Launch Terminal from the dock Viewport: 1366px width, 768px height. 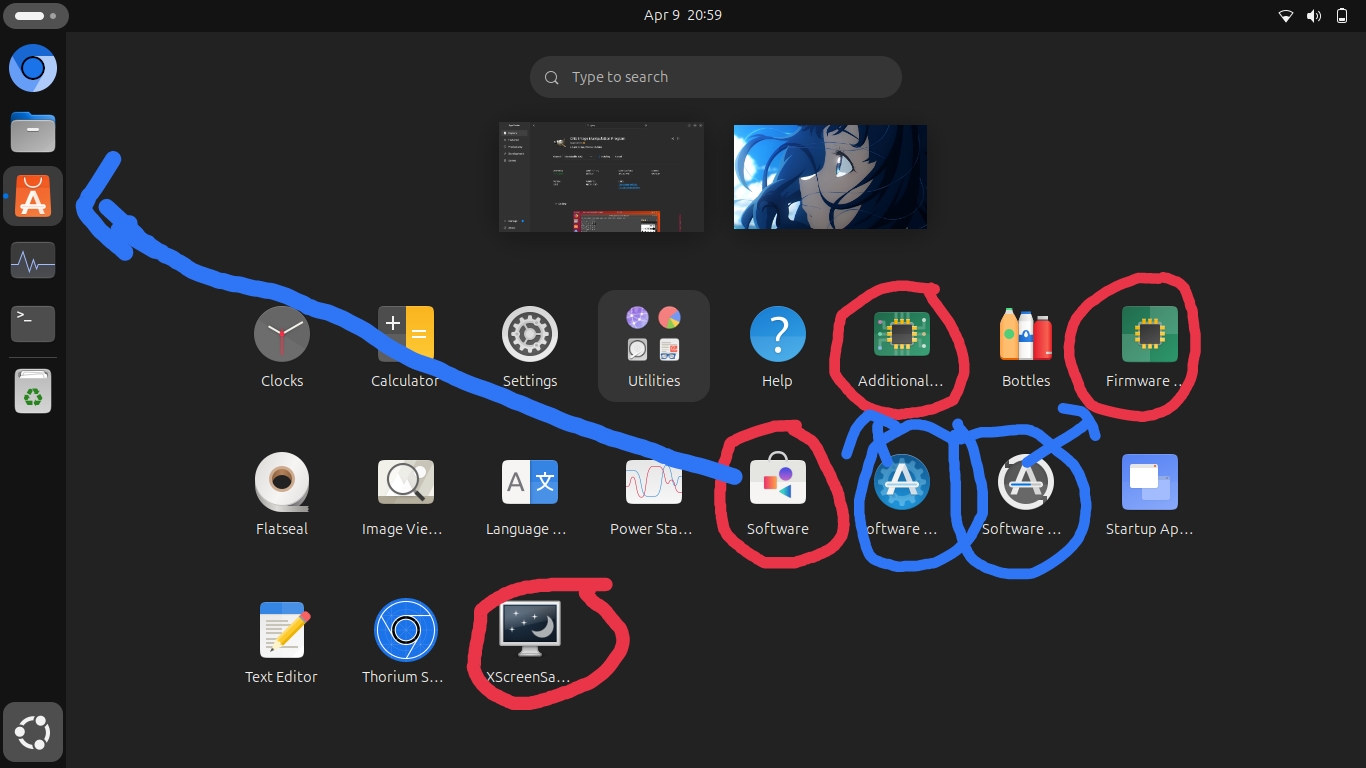(33, 324)
